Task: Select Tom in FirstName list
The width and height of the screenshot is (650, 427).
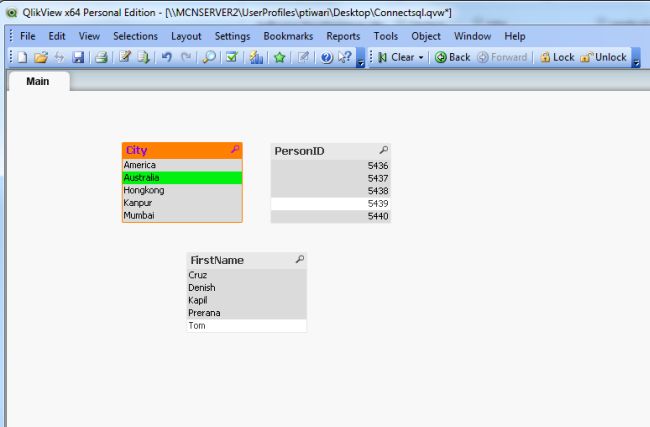Action: click(x=246, y=325)
